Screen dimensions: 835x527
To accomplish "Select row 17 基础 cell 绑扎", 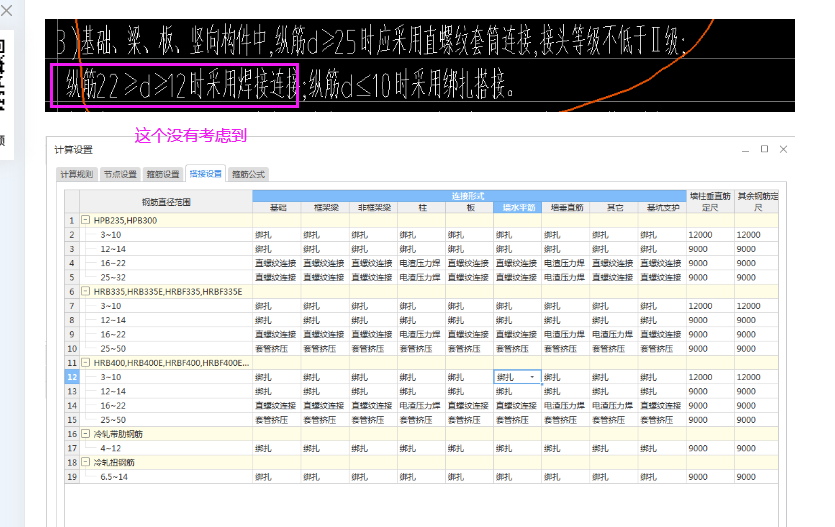I will pos(277,448).
